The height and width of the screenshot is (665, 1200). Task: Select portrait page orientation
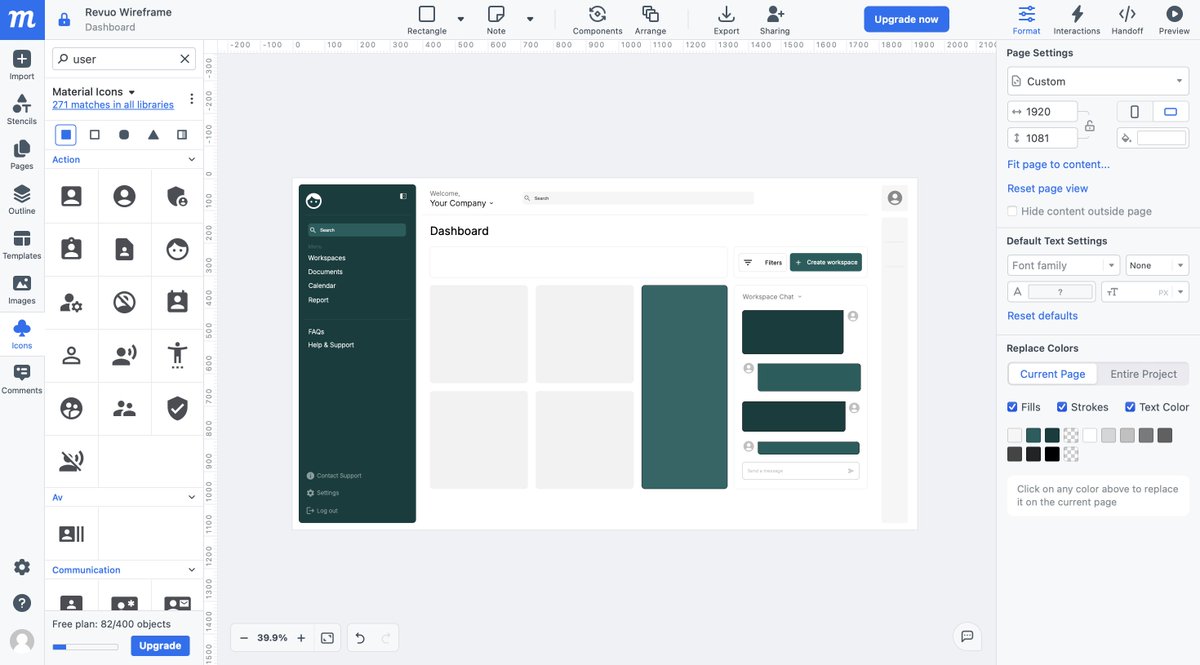coord(1134,112)
